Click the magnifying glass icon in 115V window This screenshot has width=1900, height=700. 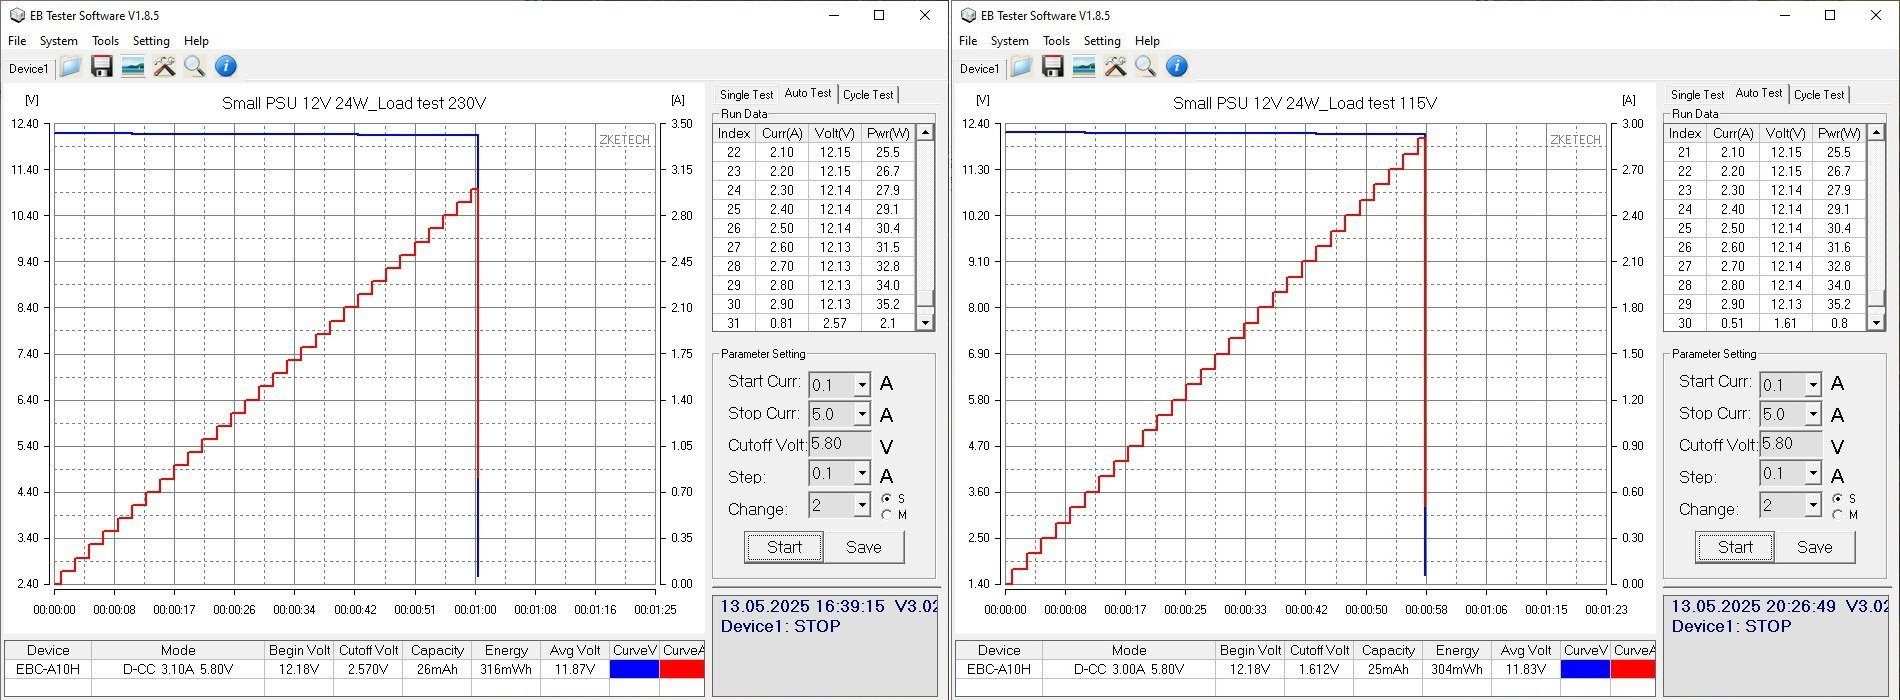(1146, 67)
